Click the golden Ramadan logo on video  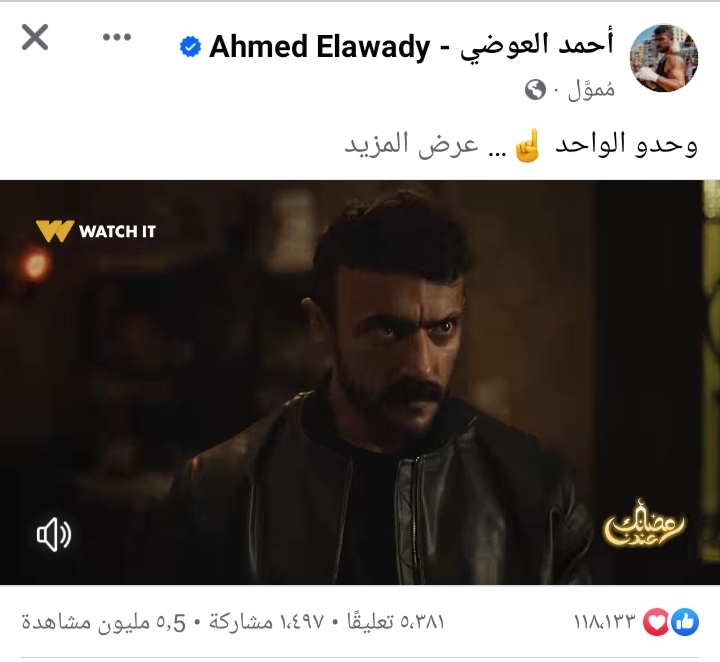[644, 524]
